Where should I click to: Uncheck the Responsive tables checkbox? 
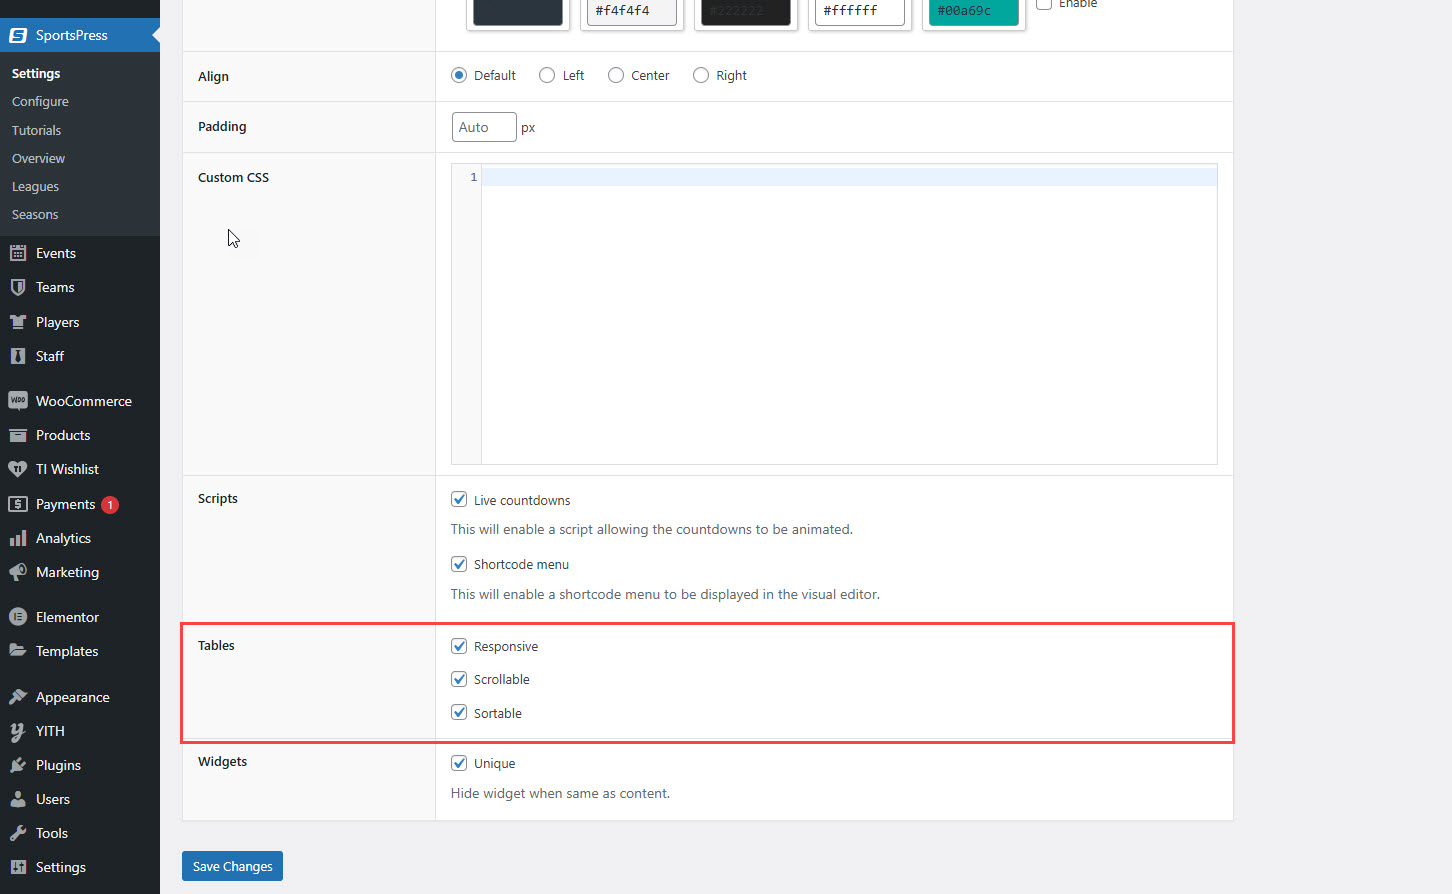[459, 646]
